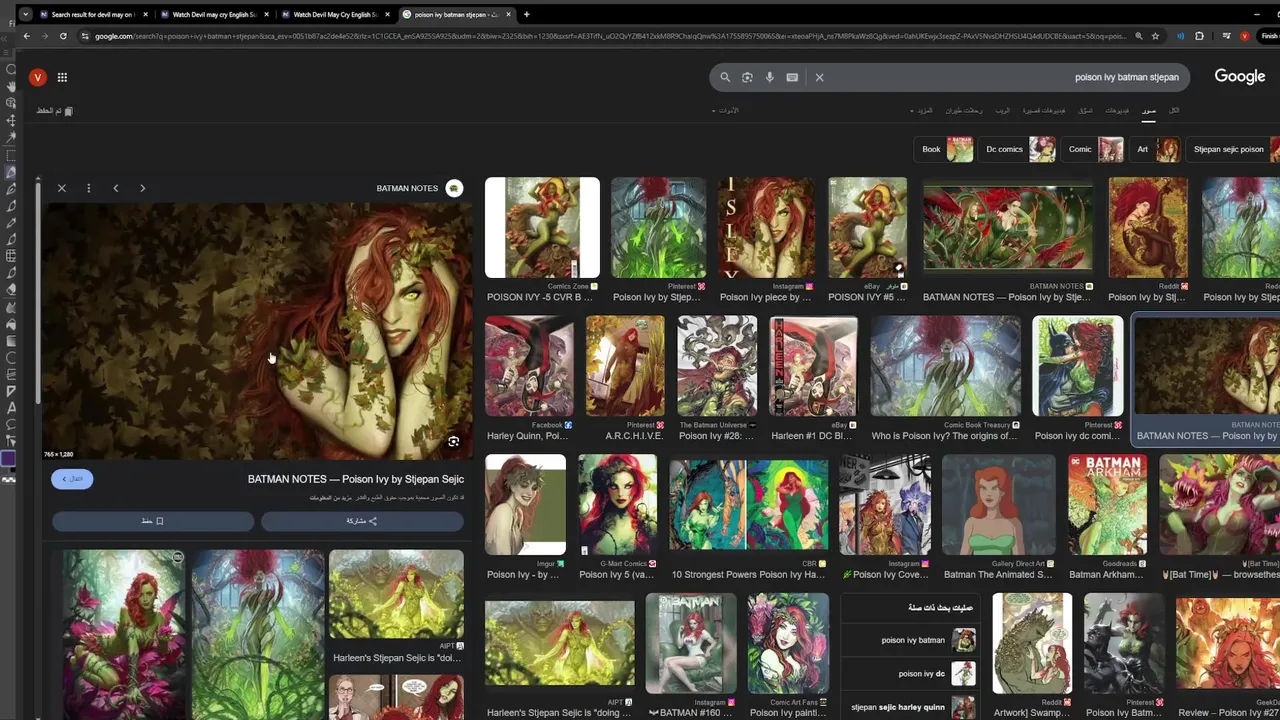Open the saved items bookmark label
This screenshot has width=1280, height=720.
[55, 111]
